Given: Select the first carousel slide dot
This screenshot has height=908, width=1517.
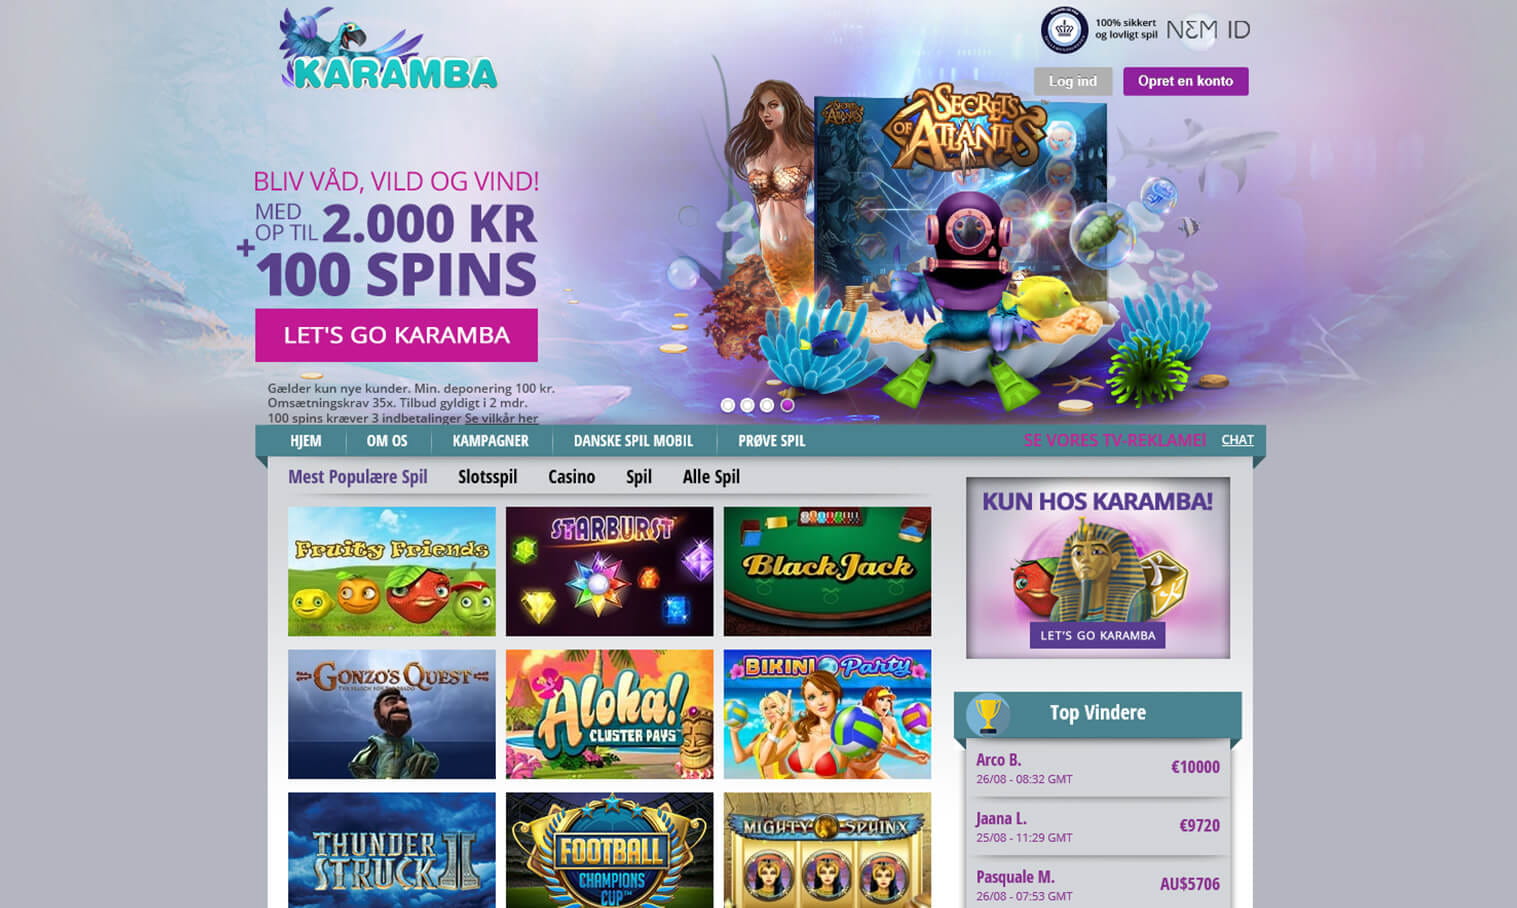Looking at the screenshot, I should [x=728, y=405].
